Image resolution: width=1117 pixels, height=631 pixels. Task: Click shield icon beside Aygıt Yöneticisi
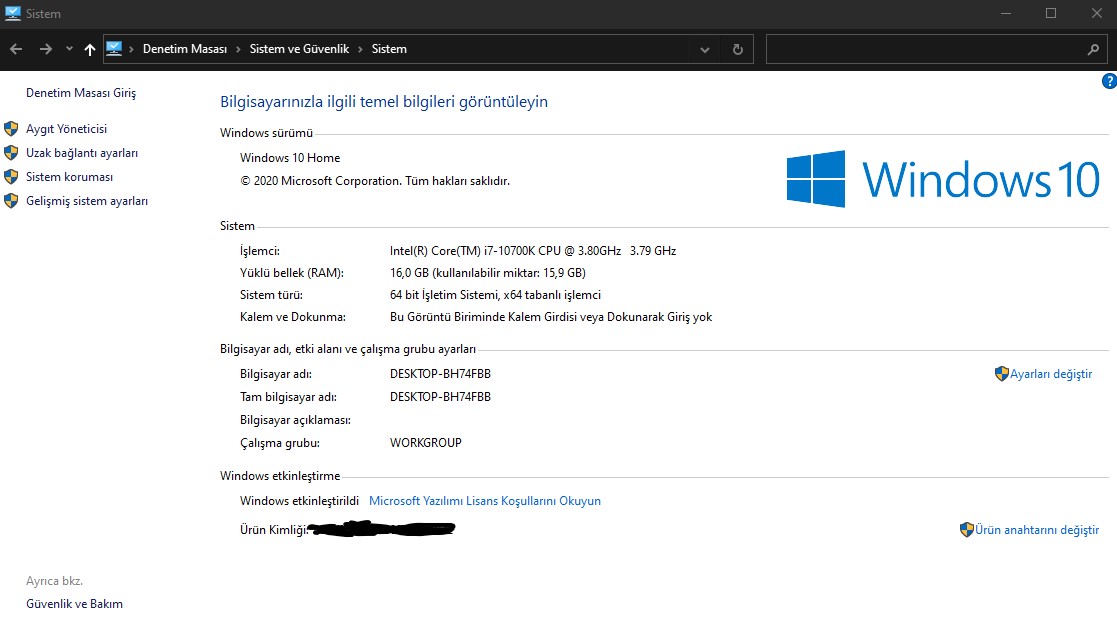(x=11, y=129)
